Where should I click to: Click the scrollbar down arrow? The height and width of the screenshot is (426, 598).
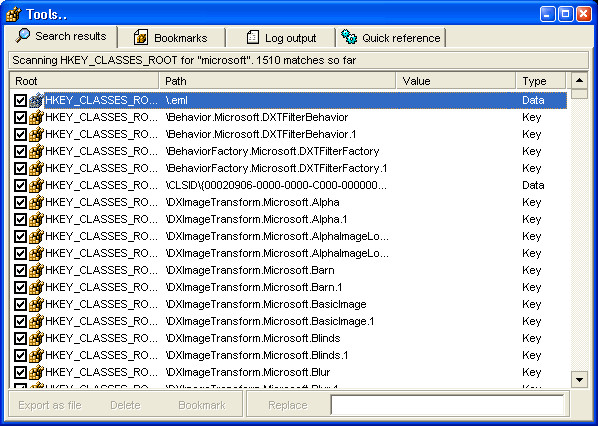[x=580, y=379]
